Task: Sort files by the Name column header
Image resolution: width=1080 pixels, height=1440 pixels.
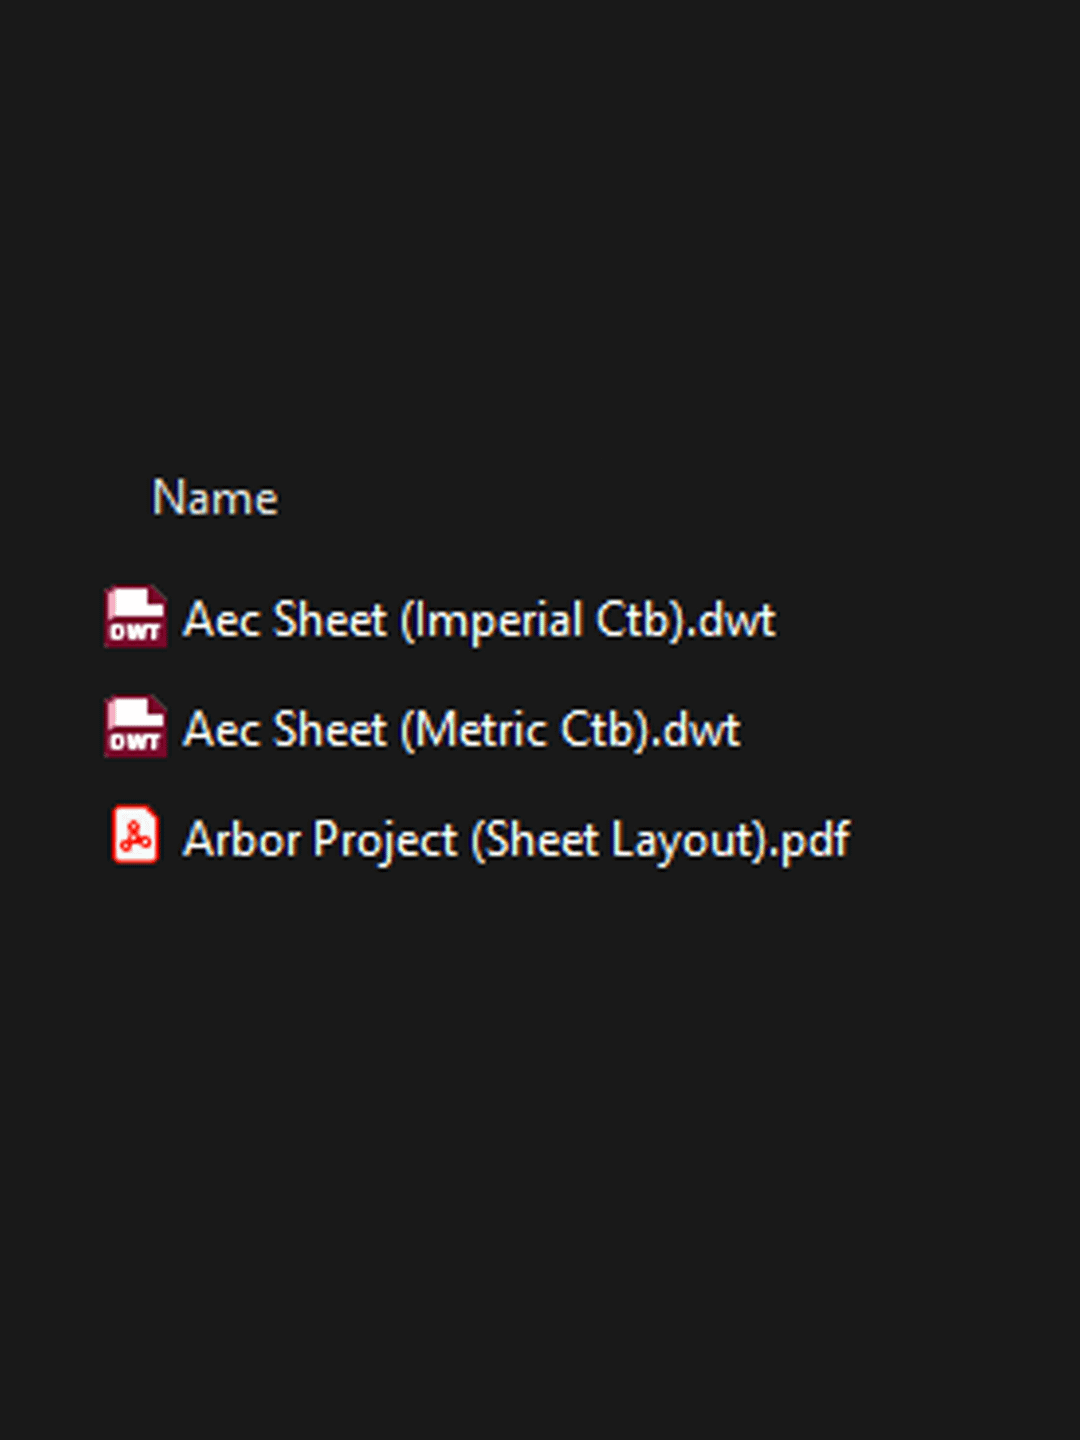Action: coord(215,498)
